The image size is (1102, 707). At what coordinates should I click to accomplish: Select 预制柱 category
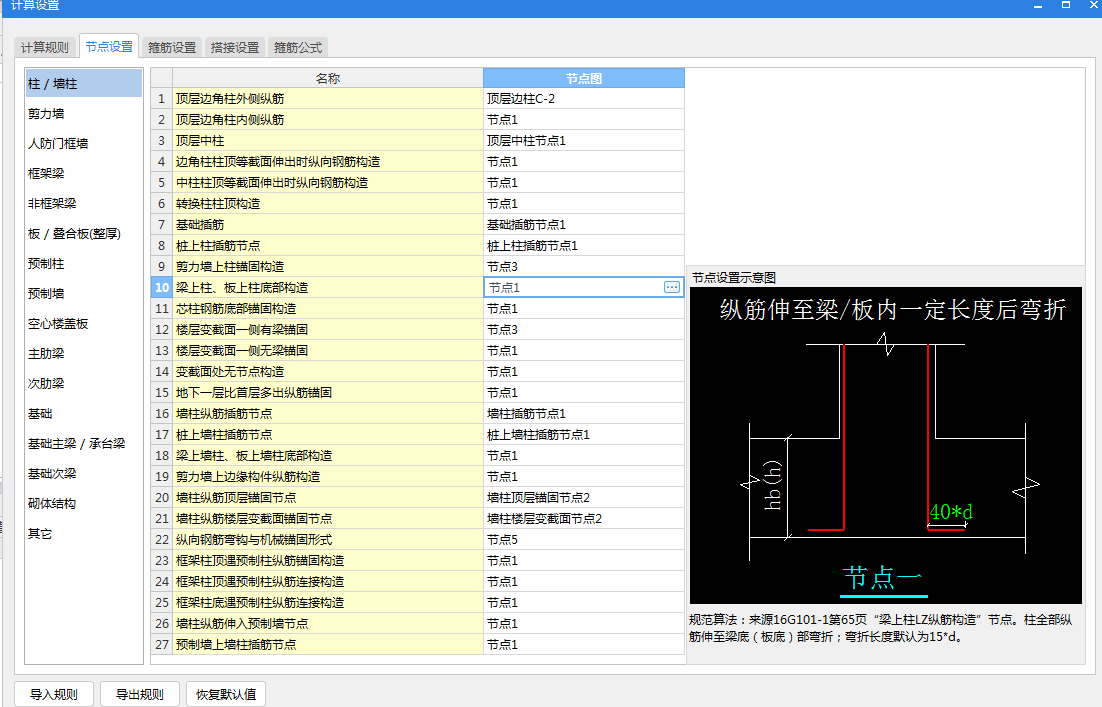click(x=84, y=264)
